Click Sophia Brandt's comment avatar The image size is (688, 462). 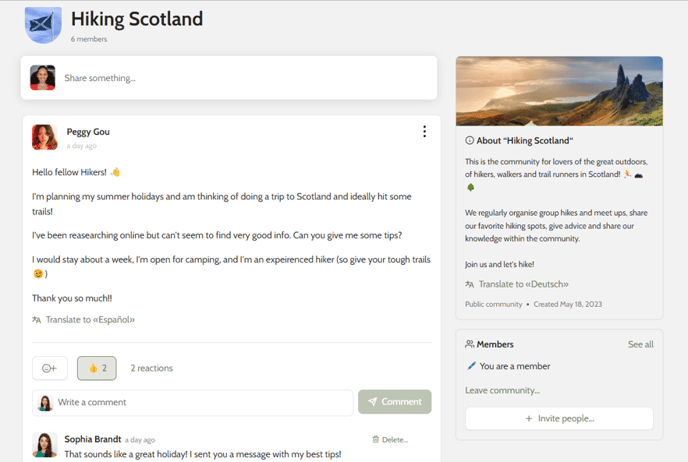[45, 444]
